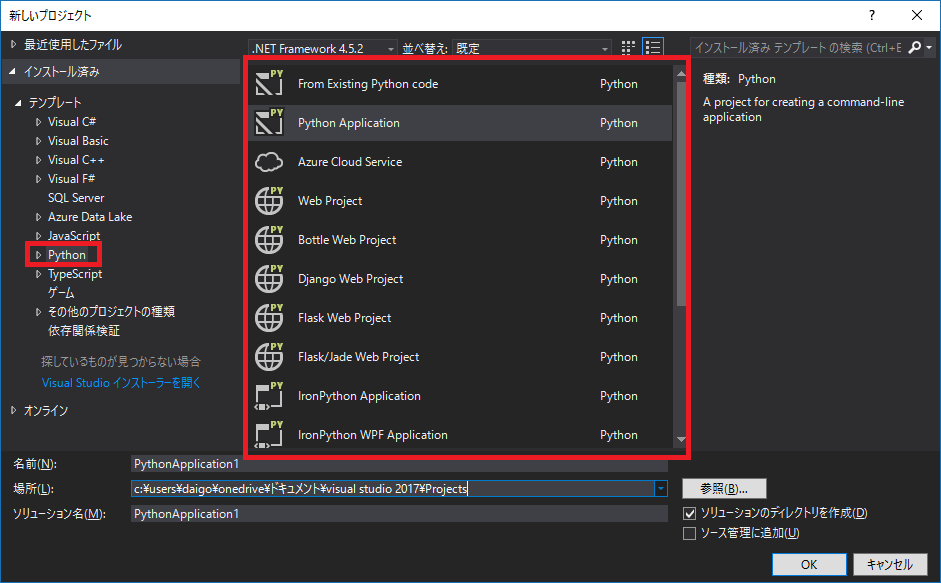
Task: Click the template list scroll up arrow
Action: (681, 73)
